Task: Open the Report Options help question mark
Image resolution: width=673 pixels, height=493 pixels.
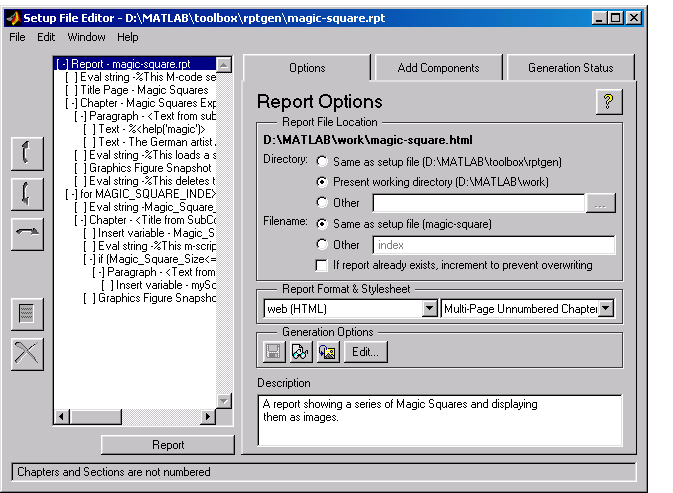Action: pos(609,102)
